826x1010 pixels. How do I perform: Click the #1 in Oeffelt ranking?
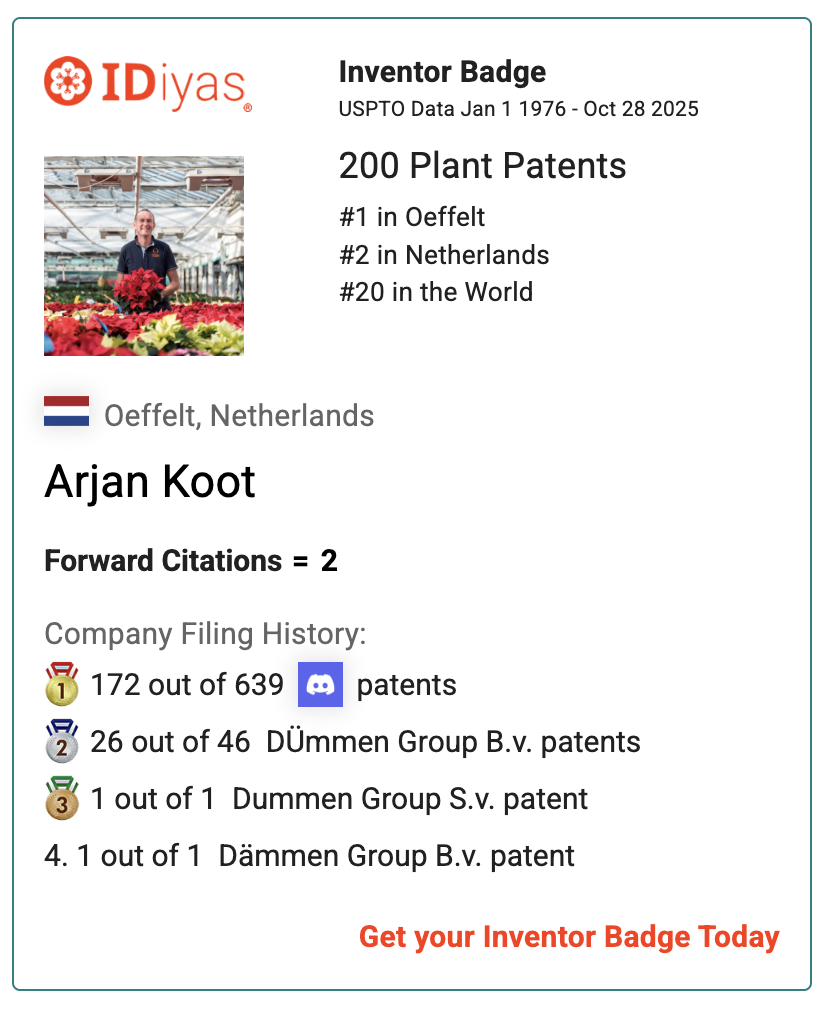coord(412,217)
